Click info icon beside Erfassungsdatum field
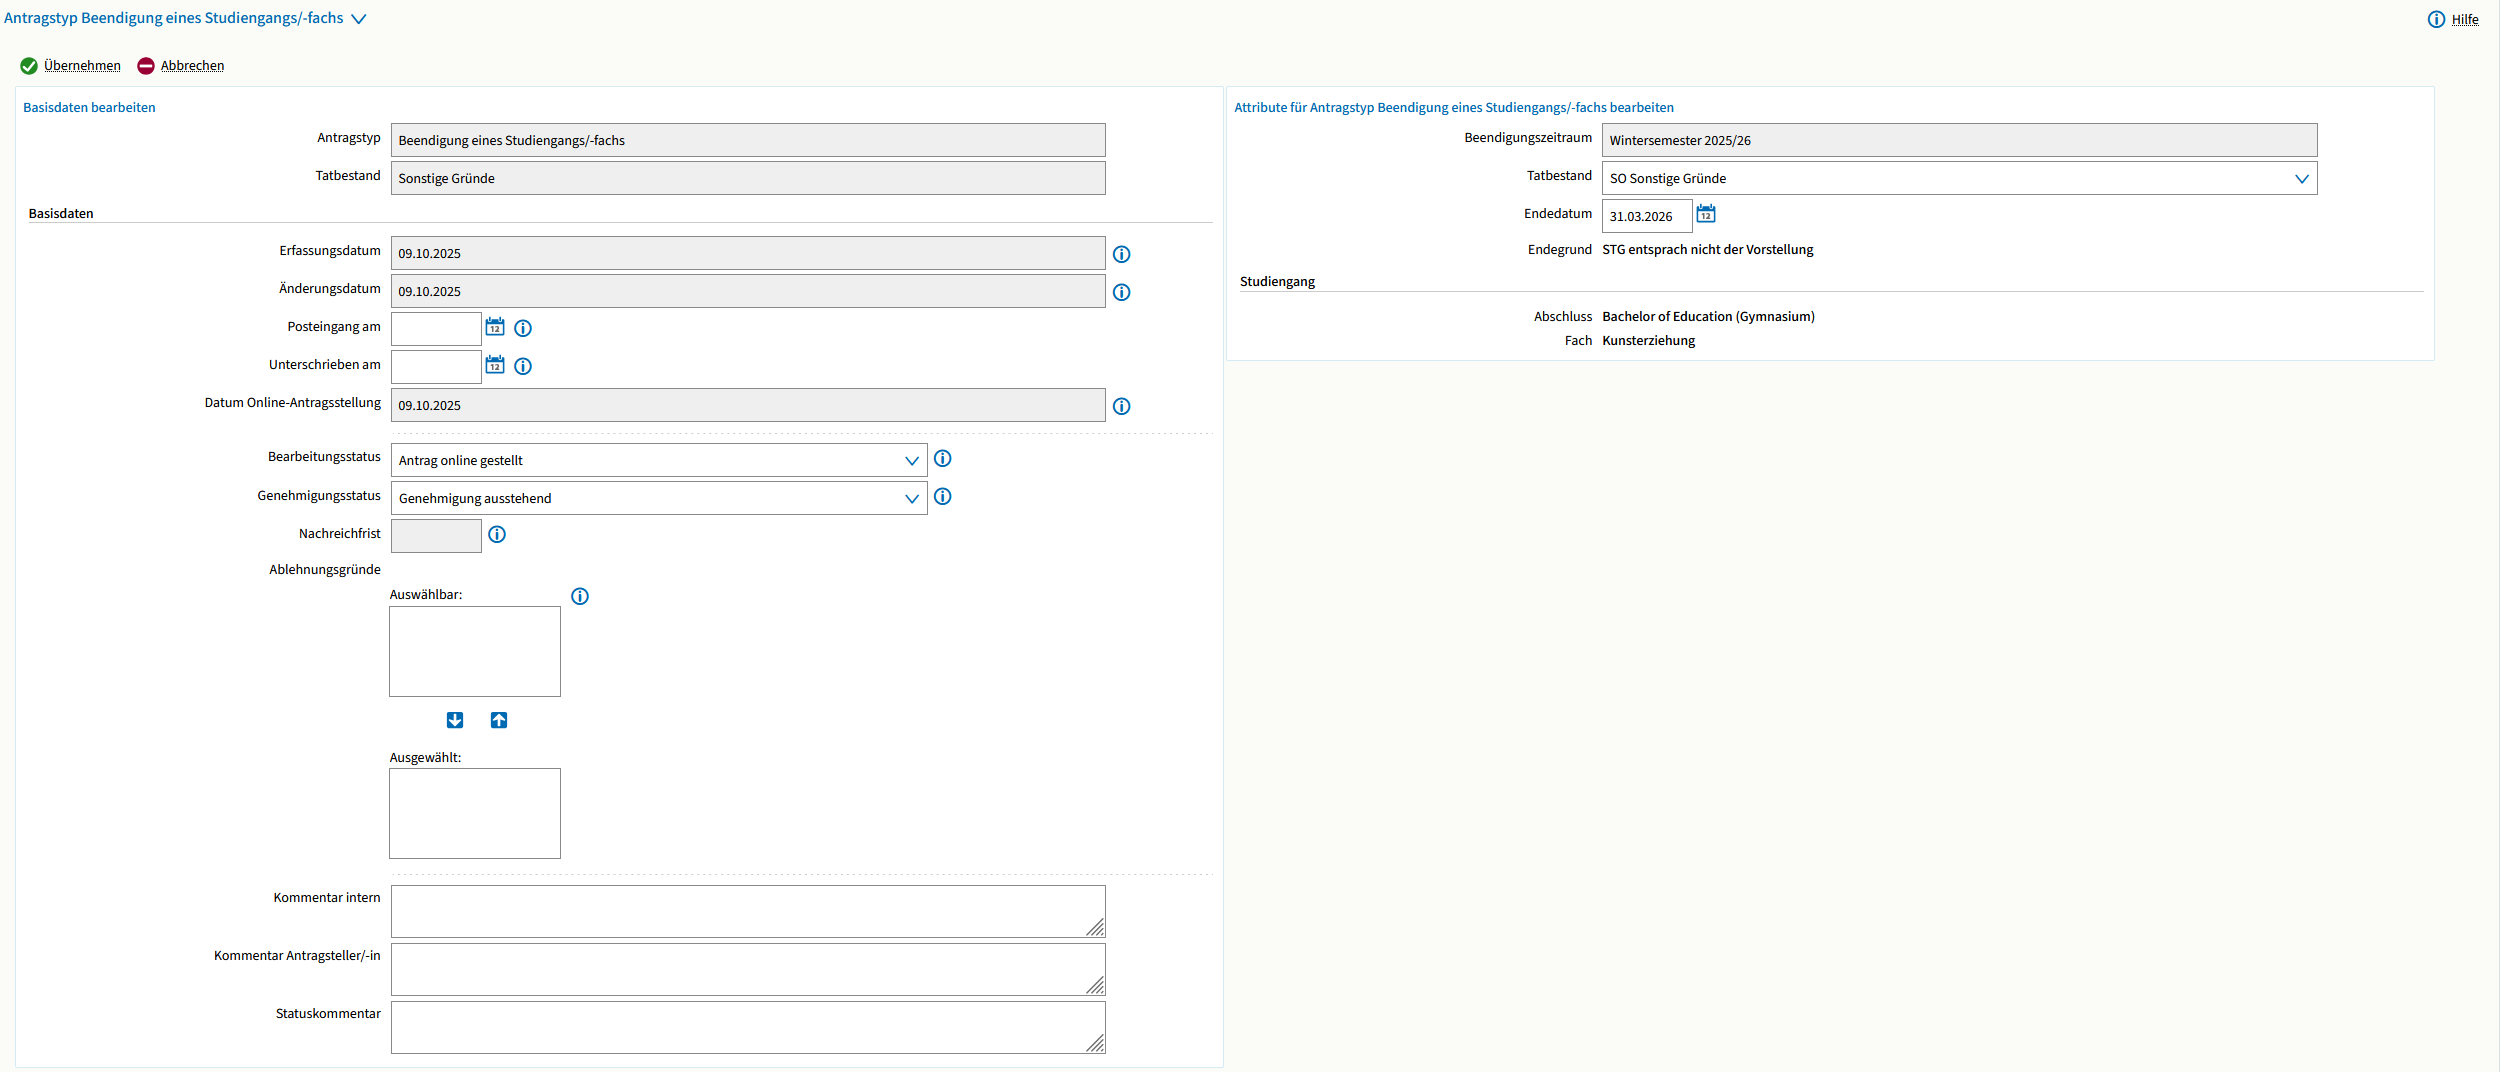2507x1072 pixels. coord(1122,254)
